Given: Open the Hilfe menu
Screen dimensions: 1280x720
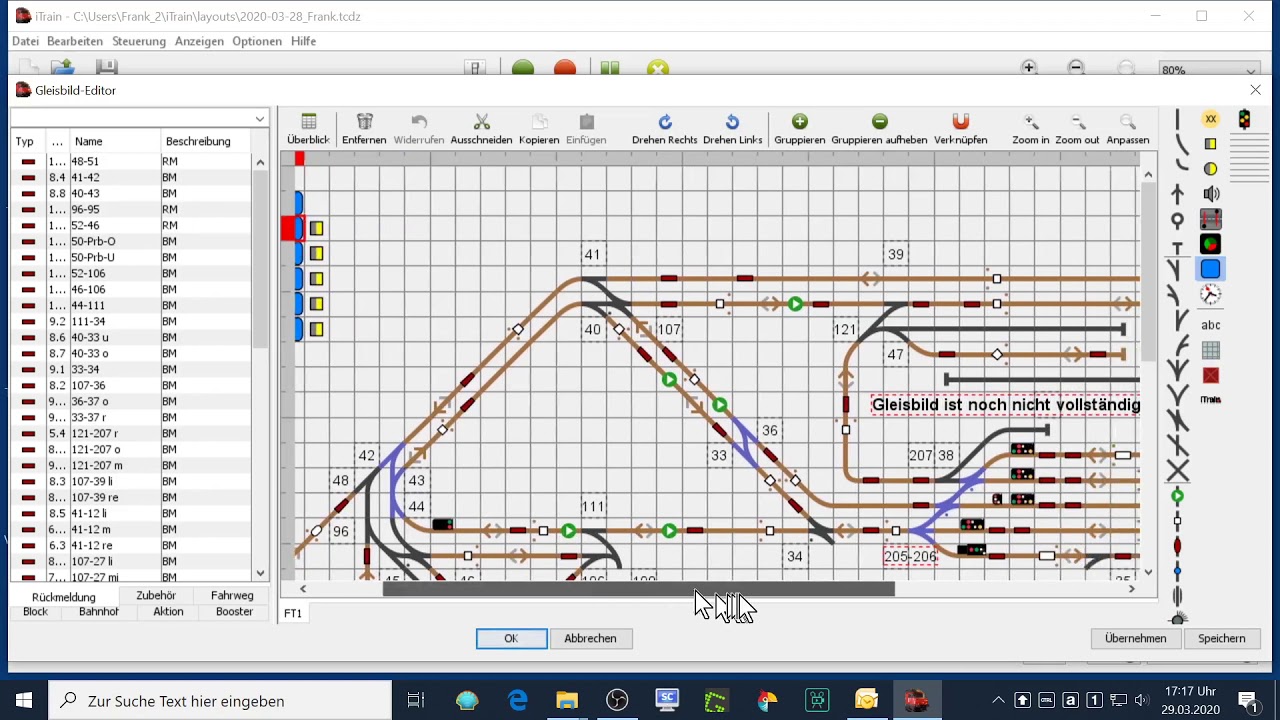Looking at the screenshot, I should point(303,41).
